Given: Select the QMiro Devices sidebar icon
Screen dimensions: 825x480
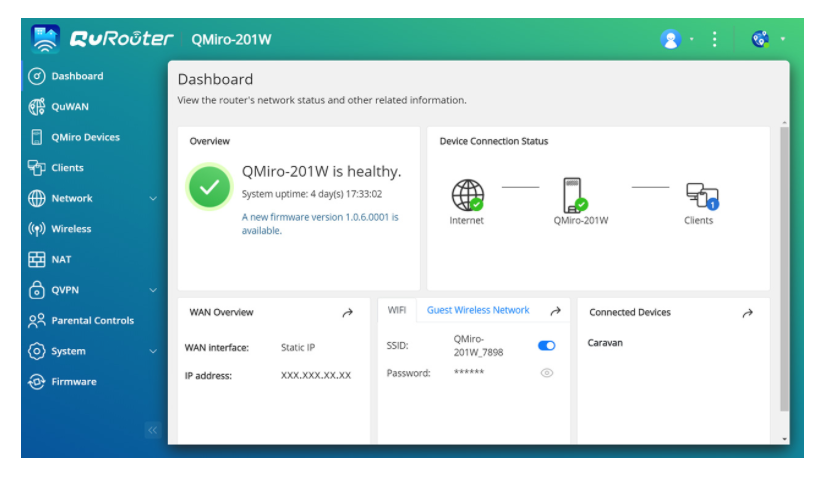Looking at the screenshot, I should click(36, 137).
